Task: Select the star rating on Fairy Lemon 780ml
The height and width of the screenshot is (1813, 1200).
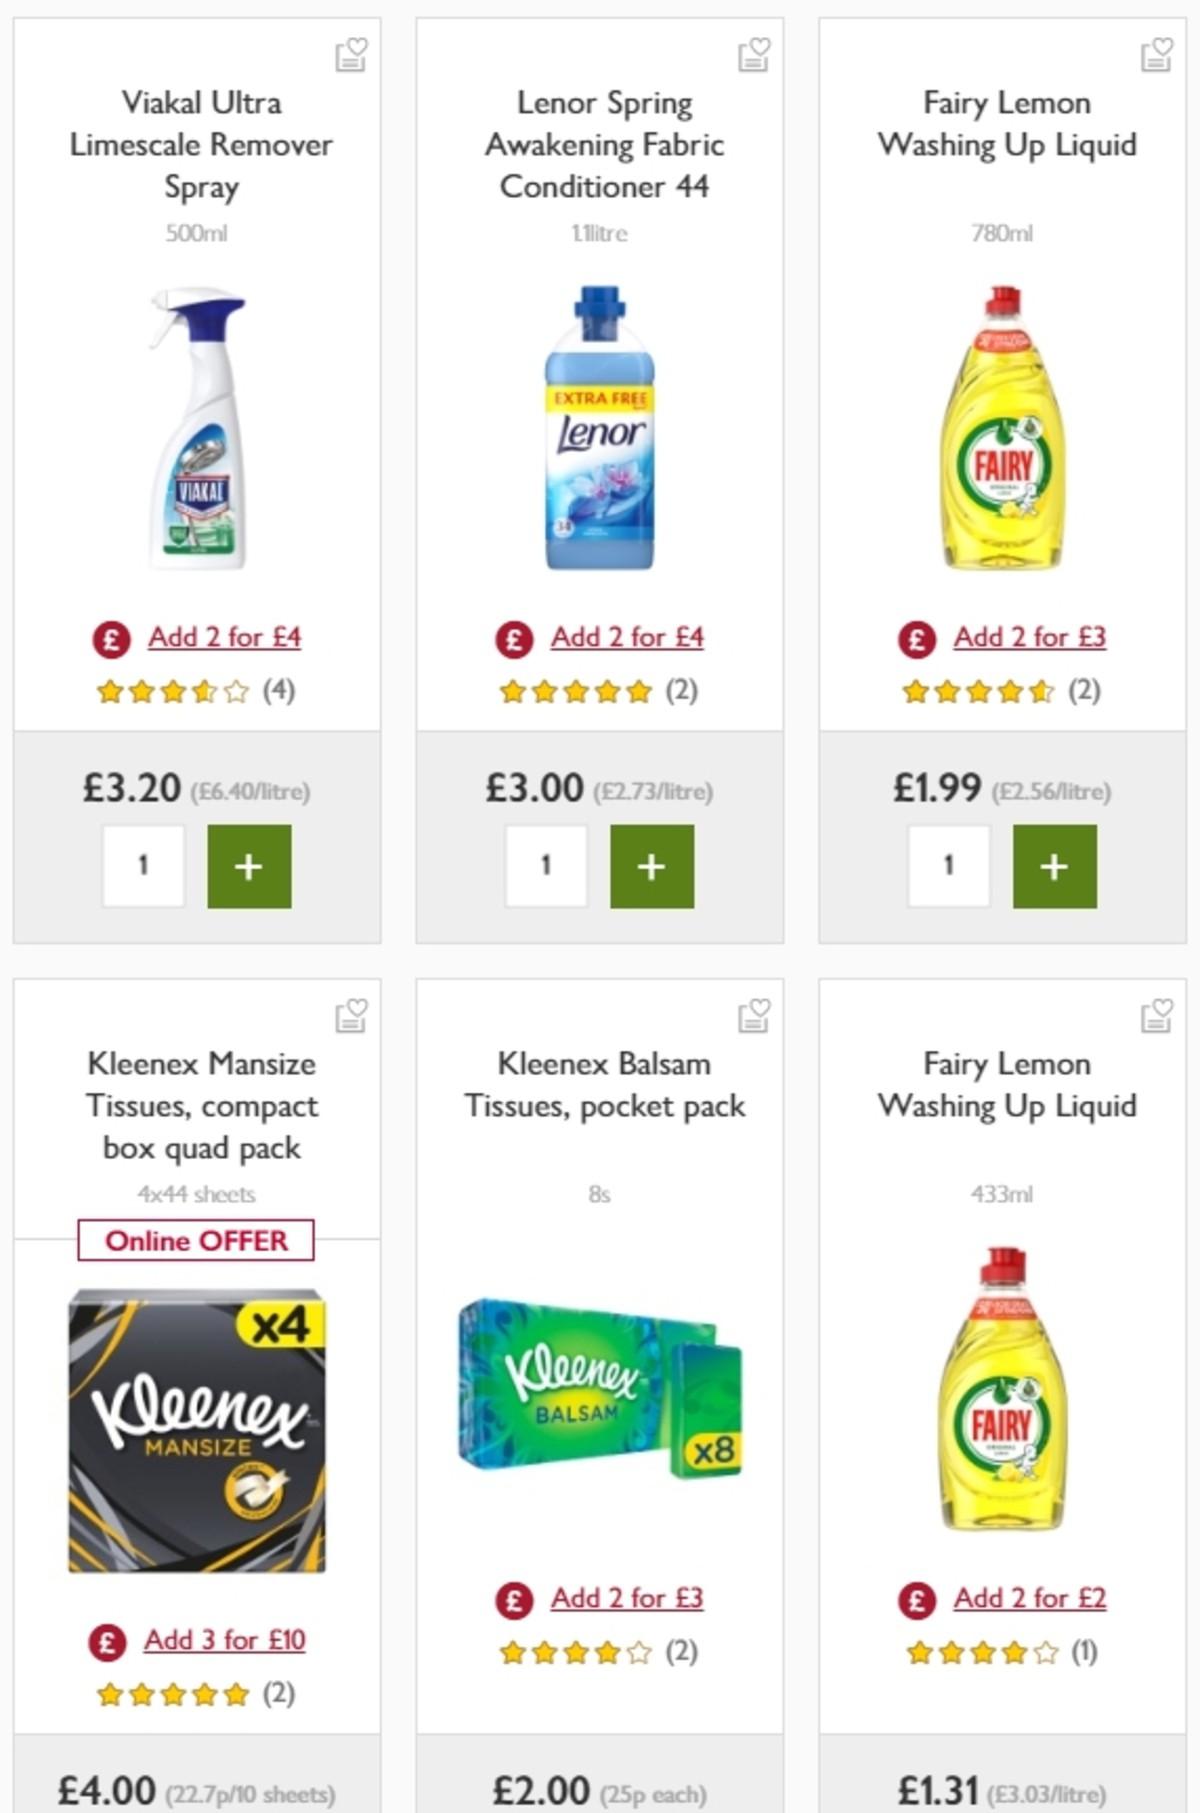Action: click(976, 690)
